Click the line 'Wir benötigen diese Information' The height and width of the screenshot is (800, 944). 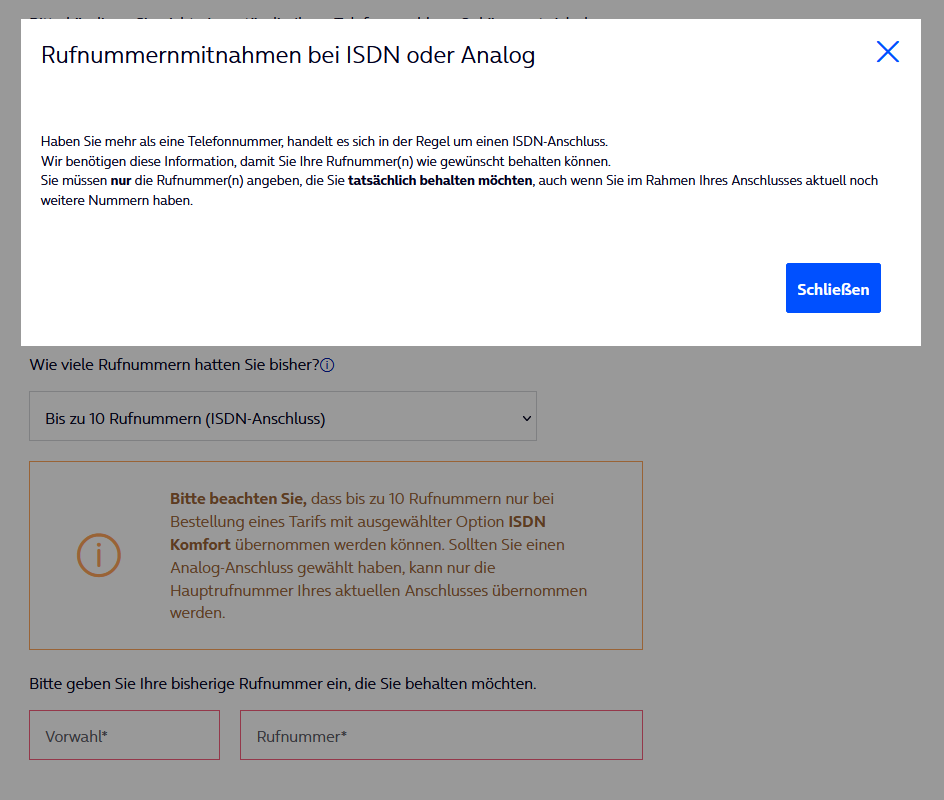pyautogui.click(x=325, y=161)
